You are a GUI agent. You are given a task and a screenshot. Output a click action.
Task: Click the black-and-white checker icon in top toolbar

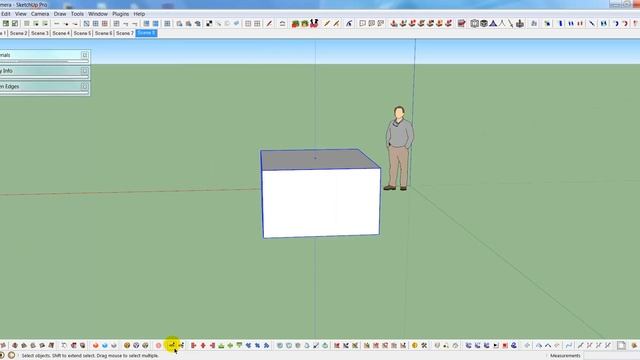209,24
